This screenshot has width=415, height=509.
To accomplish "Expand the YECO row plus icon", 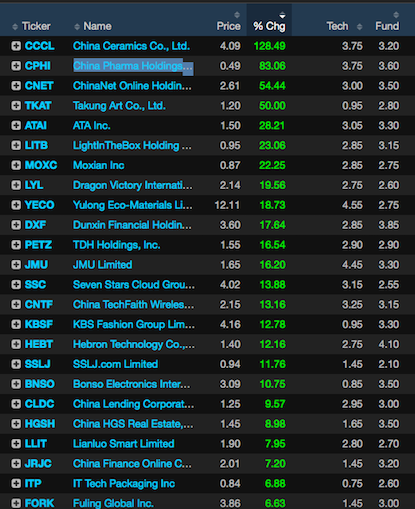I will tap(16, 205).
